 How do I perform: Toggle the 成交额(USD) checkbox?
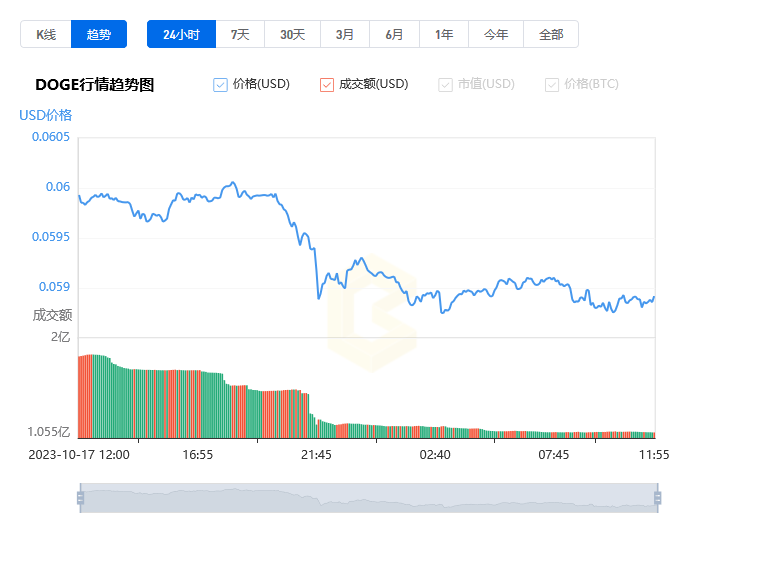click(x=327, y=85)
